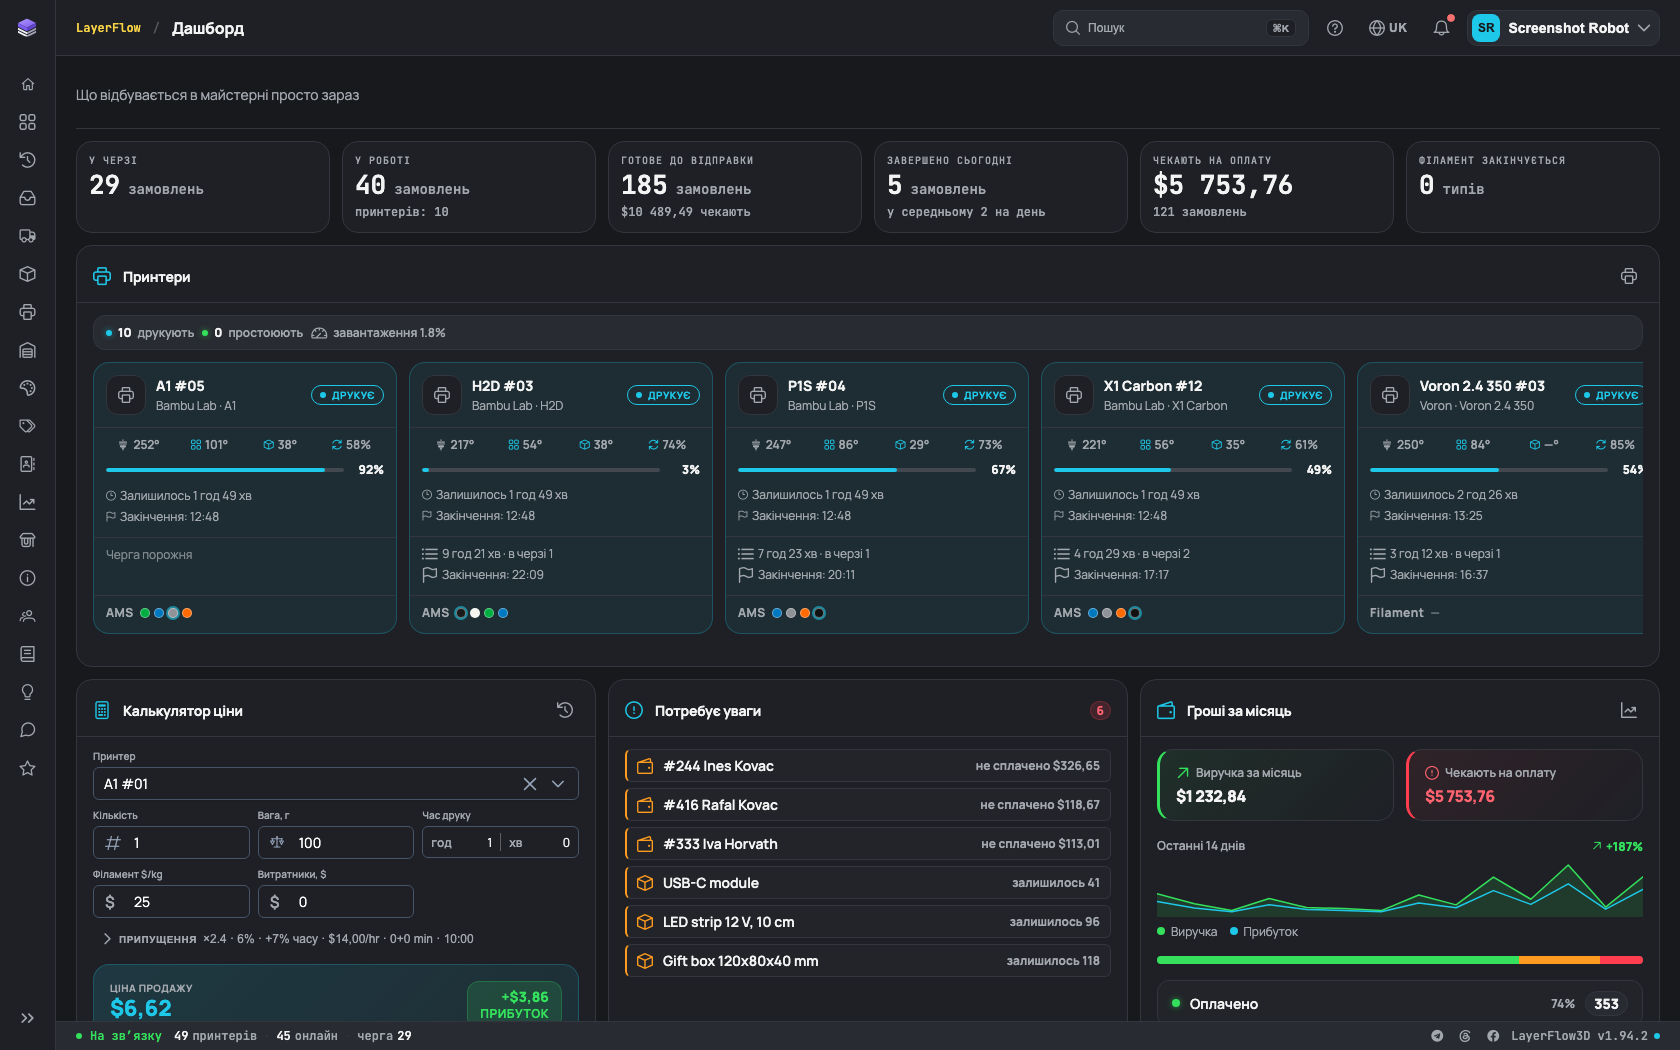This screenshot has height=1050, width=1680.
Task: Open the star favorites sidebar icon
Action: coord(28,768)
